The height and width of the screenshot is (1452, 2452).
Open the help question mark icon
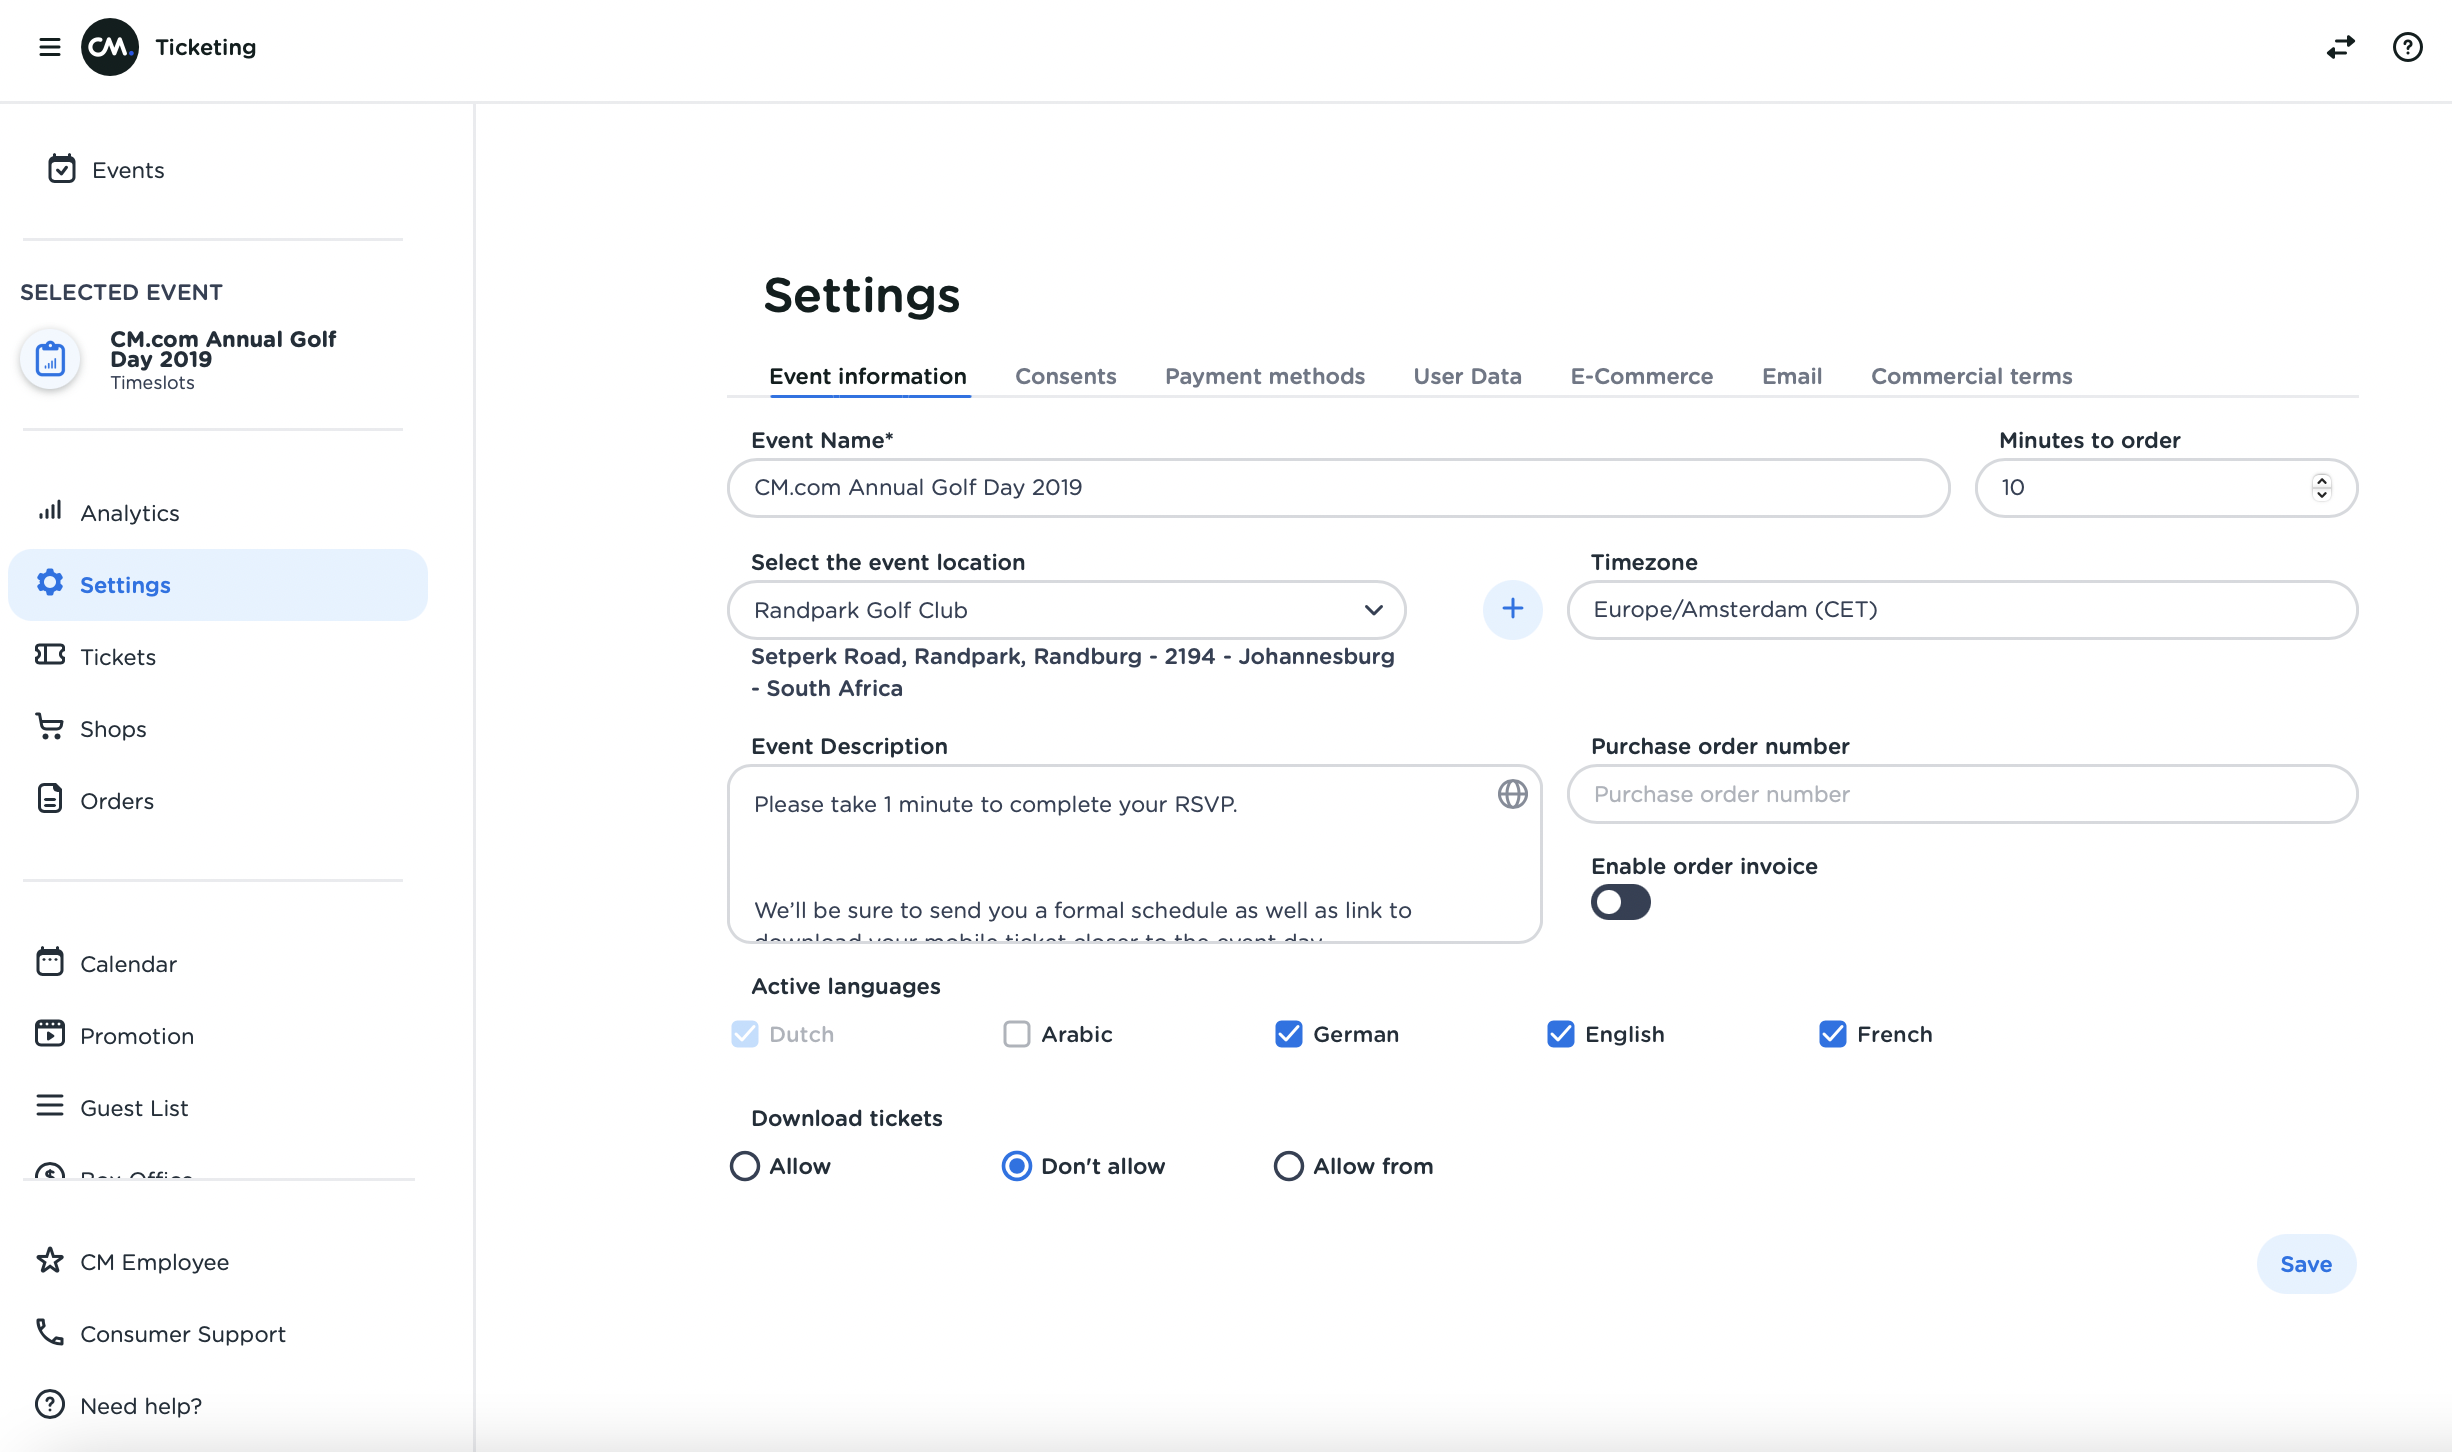[2407, 47]
